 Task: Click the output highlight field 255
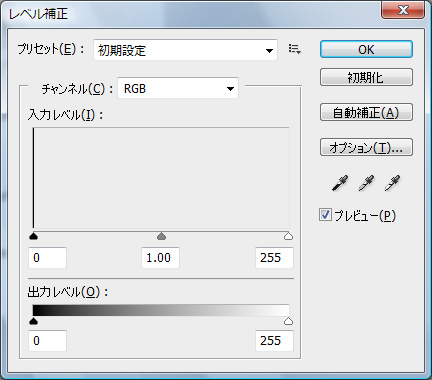(274, 341)
